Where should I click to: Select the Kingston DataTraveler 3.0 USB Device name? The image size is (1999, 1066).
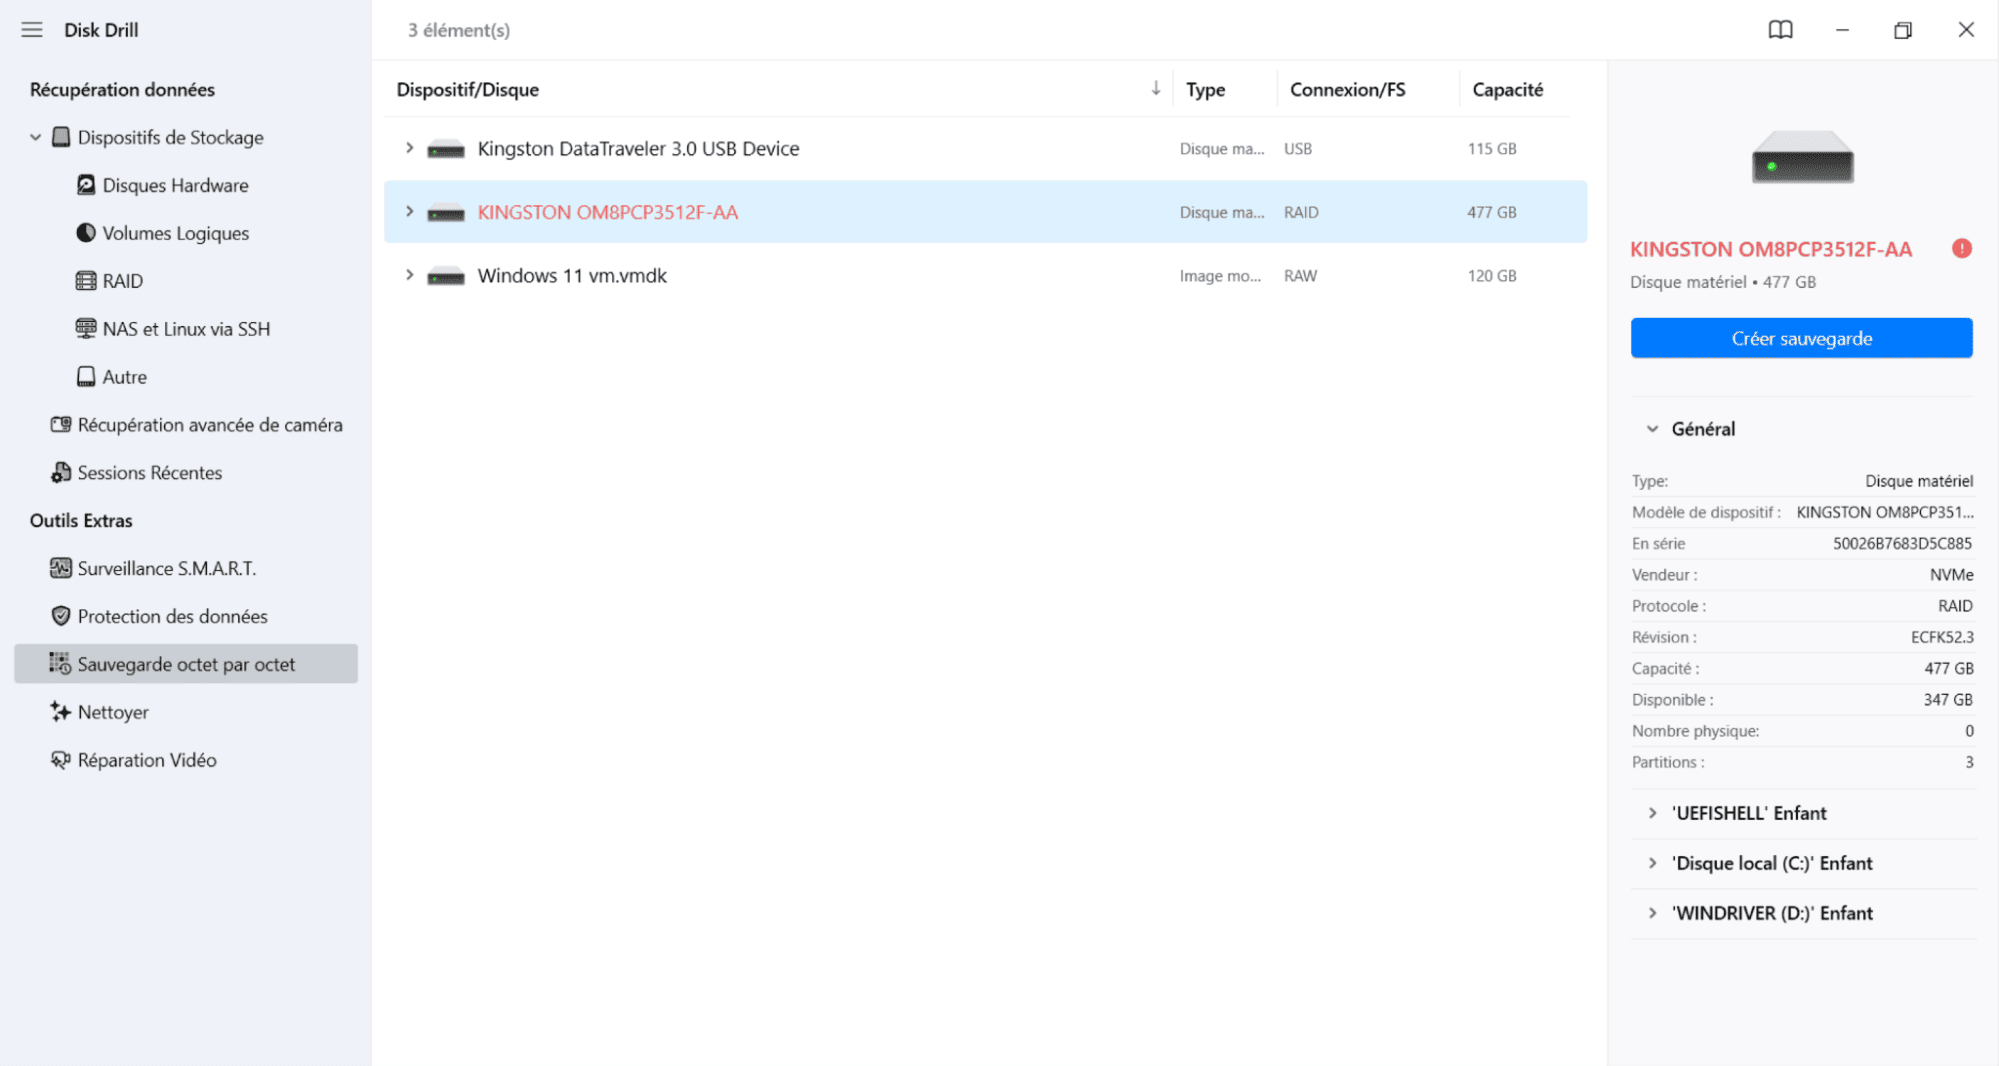[638, 148]
